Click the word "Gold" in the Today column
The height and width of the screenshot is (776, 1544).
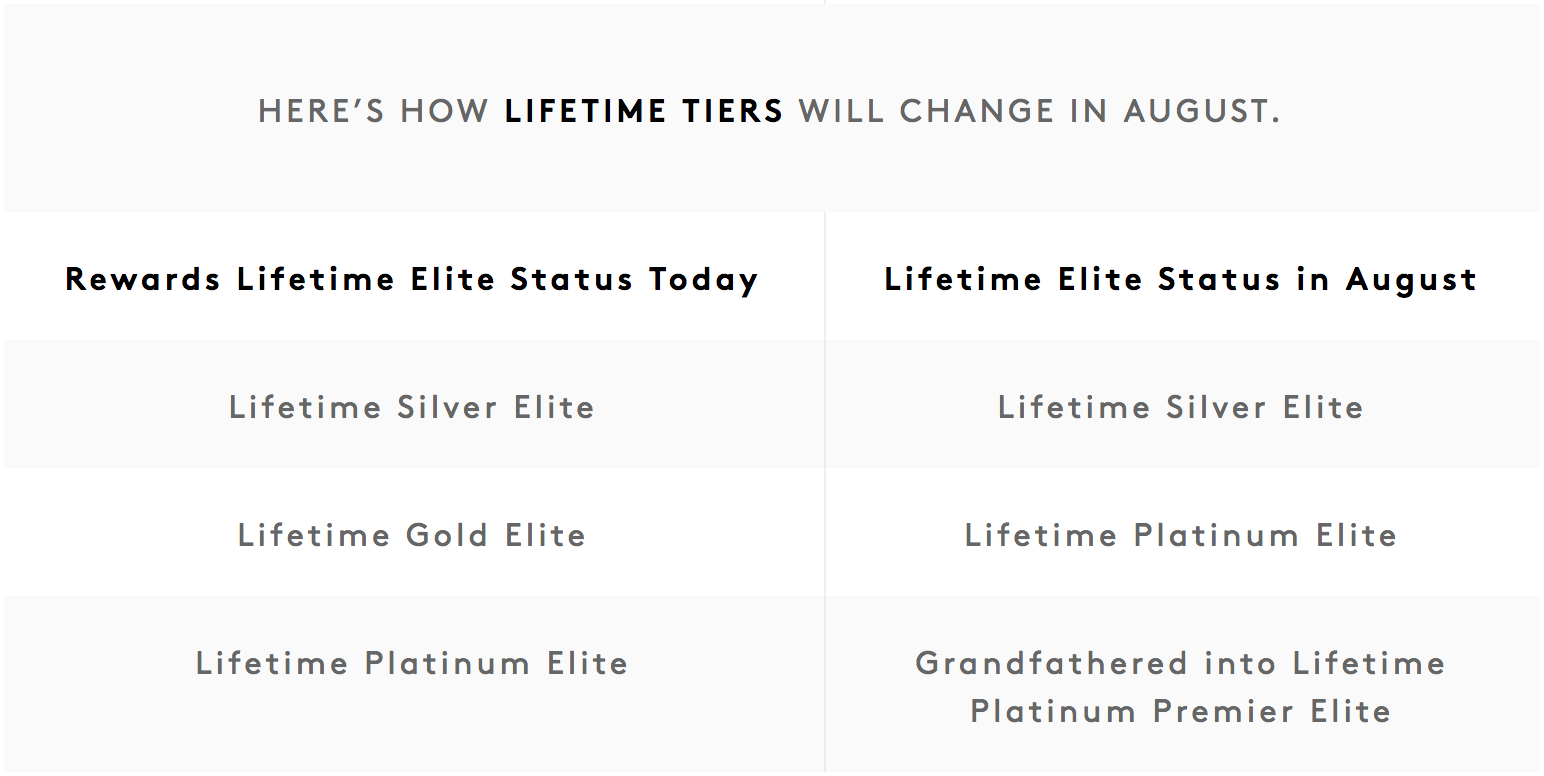point(446,535)
